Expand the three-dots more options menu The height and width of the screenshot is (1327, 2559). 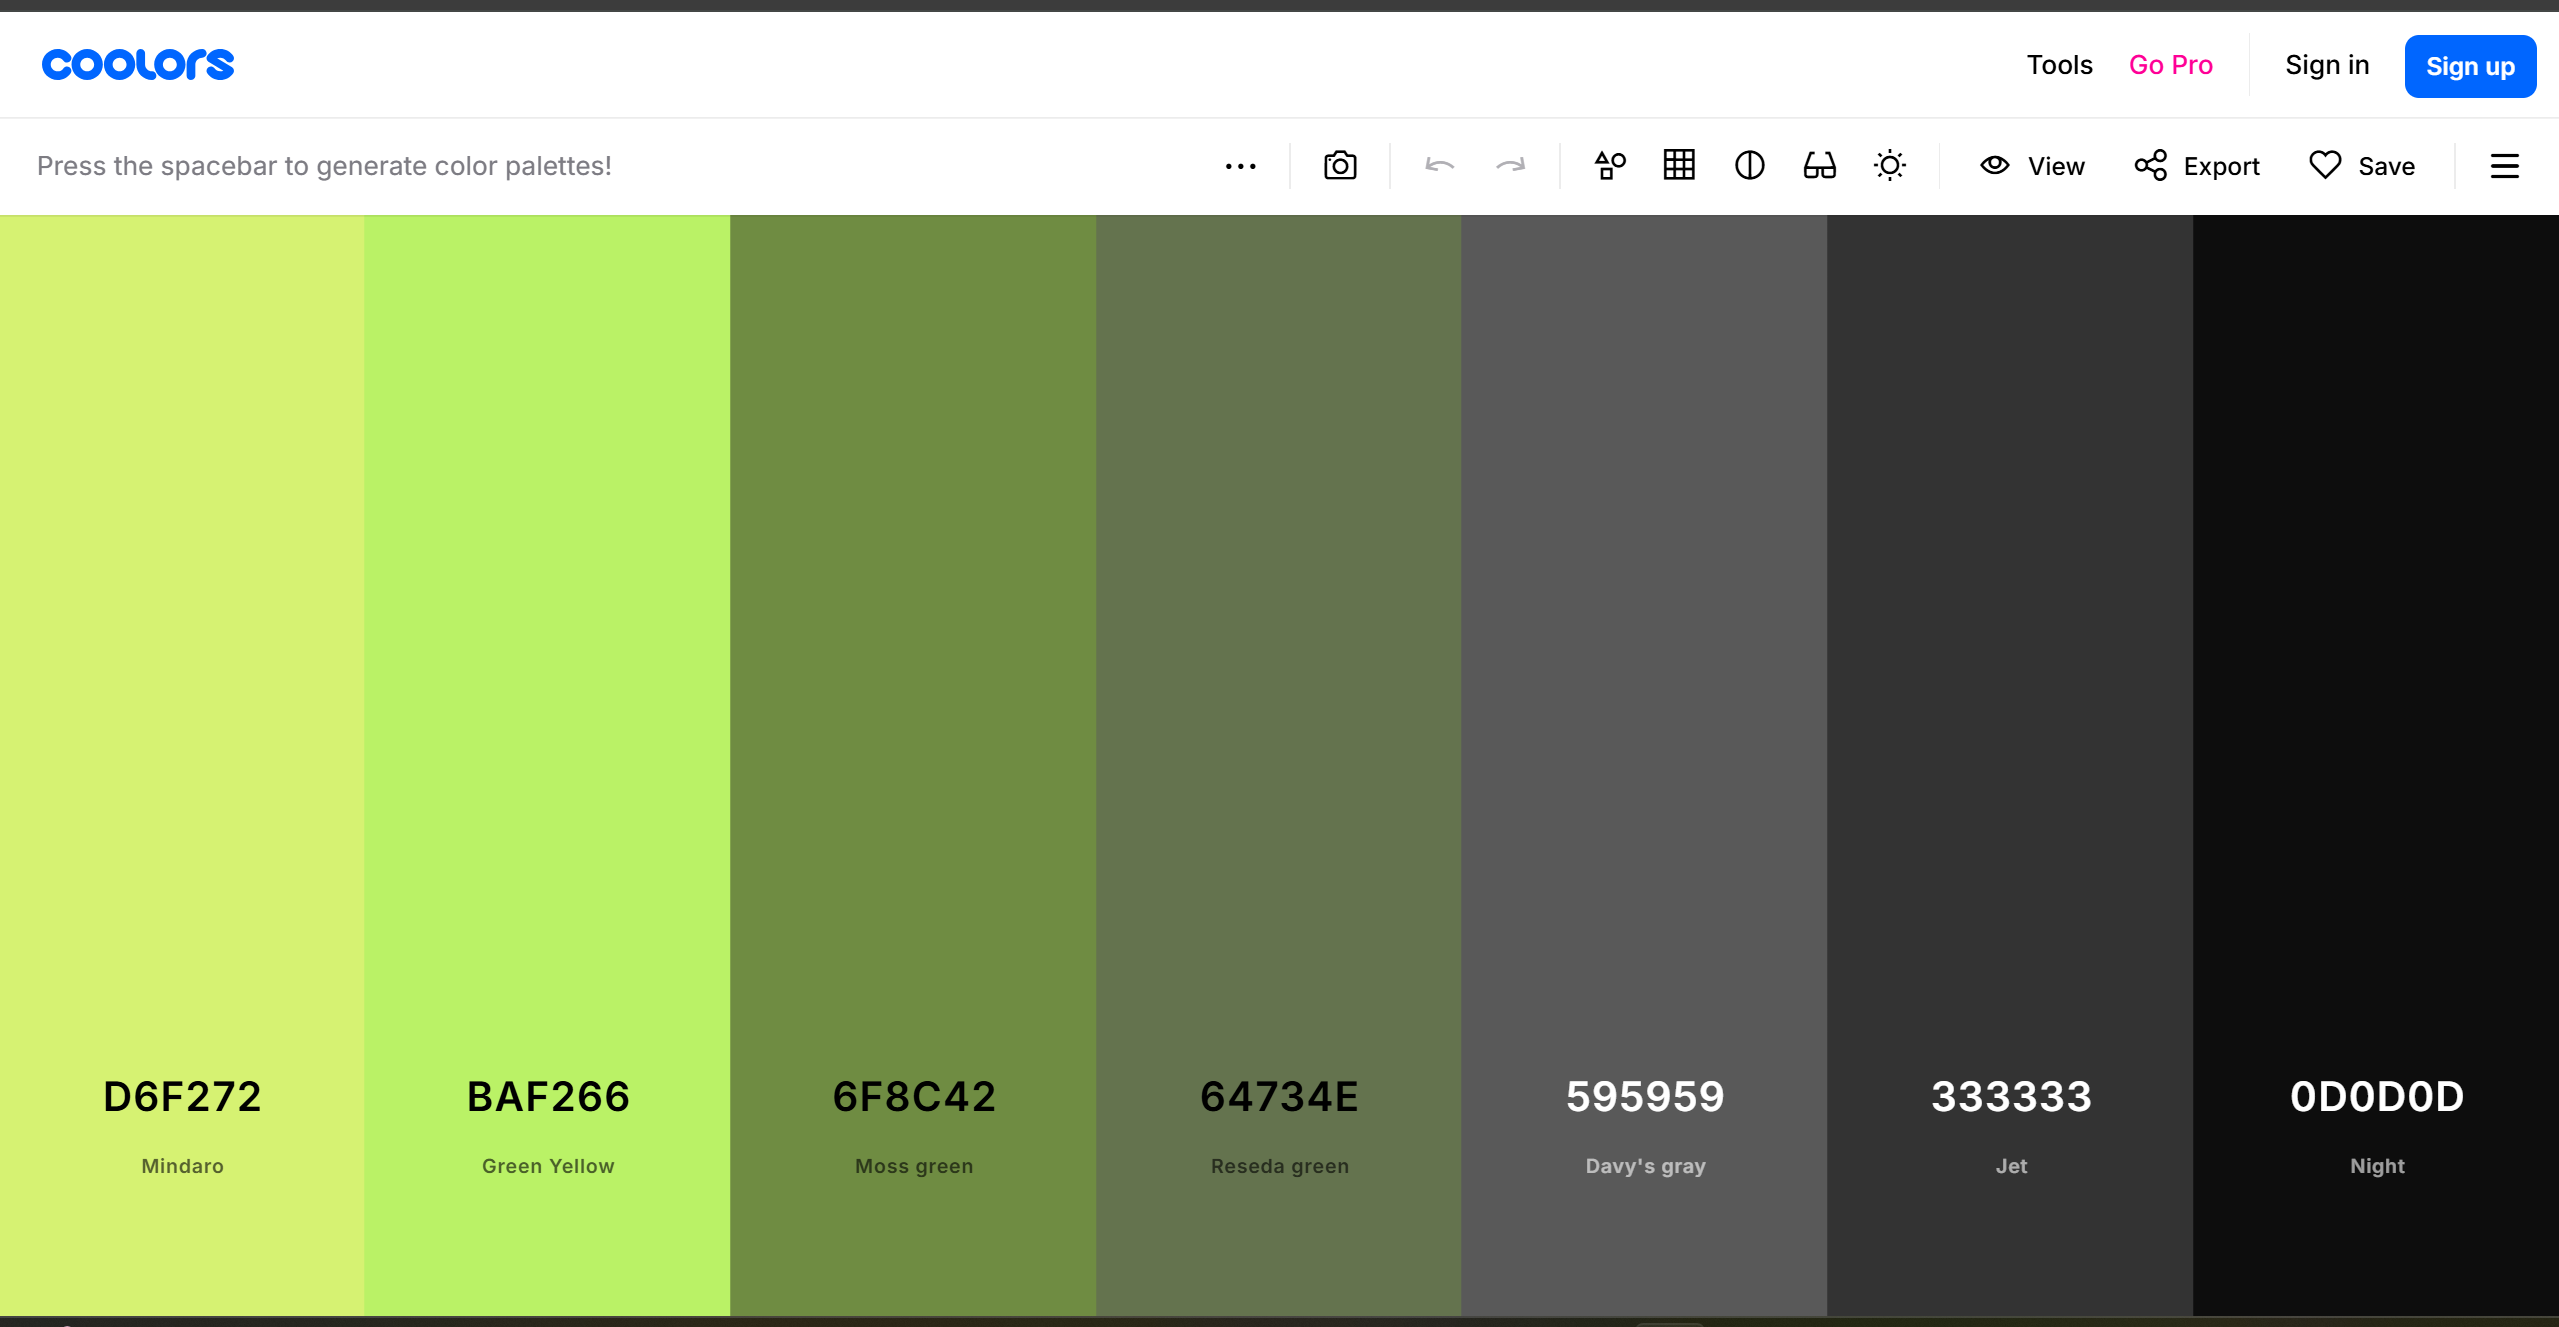[1240, 166]
